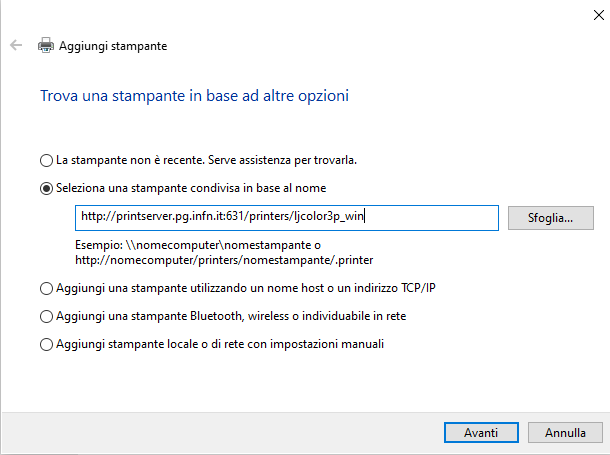
Task: Open the Sfoglia... browse button
Action: click(x=550, y=218)
